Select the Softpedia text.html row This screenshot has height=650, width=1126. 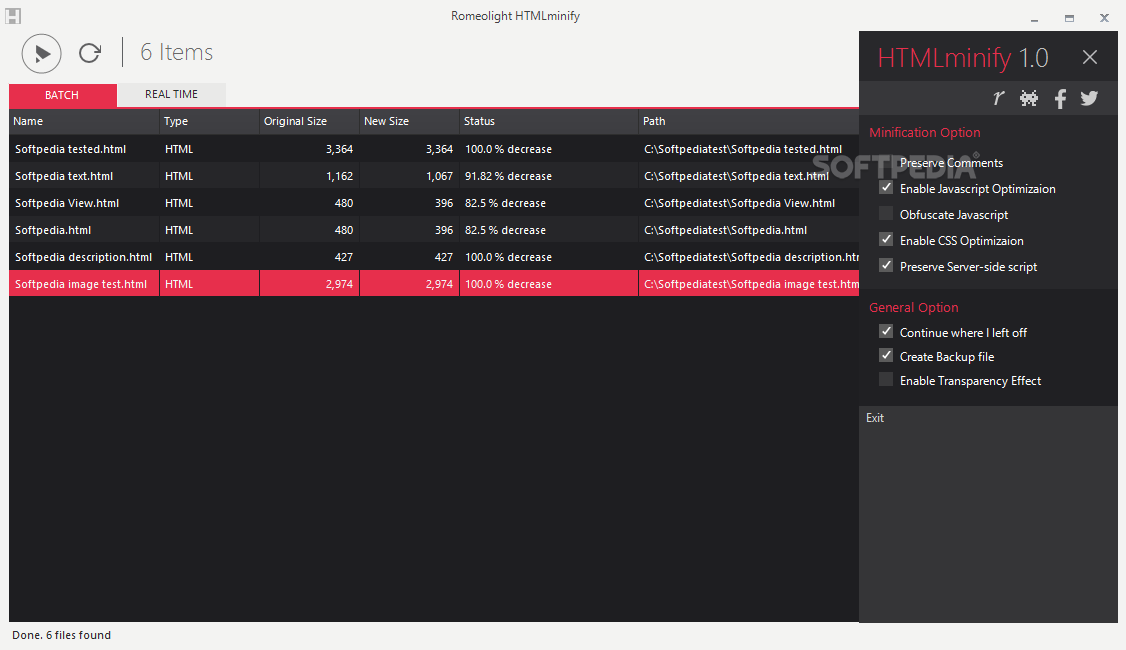click(x=434, y=176)
